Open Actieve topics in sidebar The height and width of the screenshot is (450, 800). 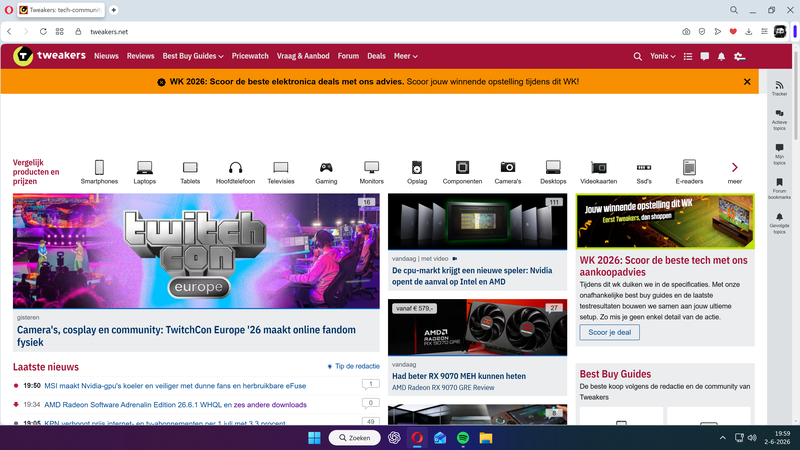(779, 120)
